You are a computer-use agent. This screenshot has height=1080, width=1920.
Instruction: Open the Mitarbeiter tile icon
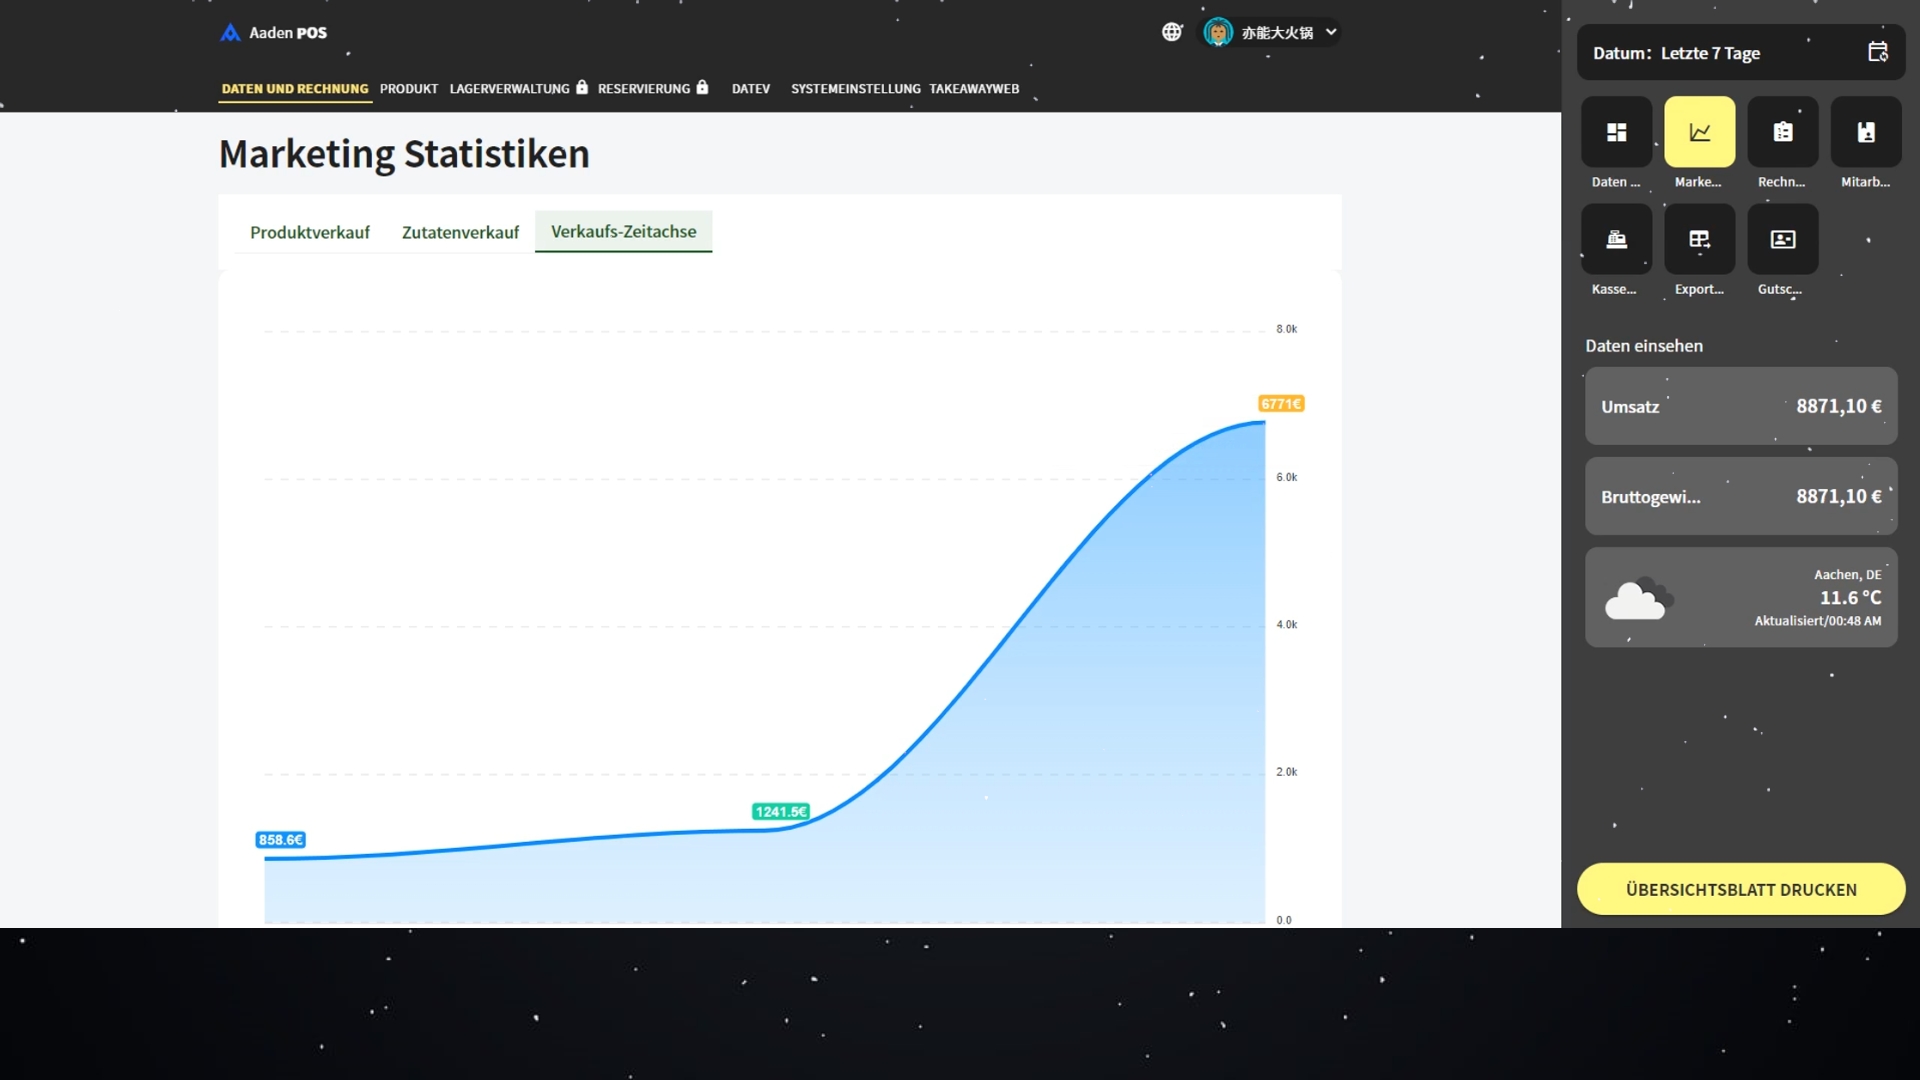coord(1865,132)
